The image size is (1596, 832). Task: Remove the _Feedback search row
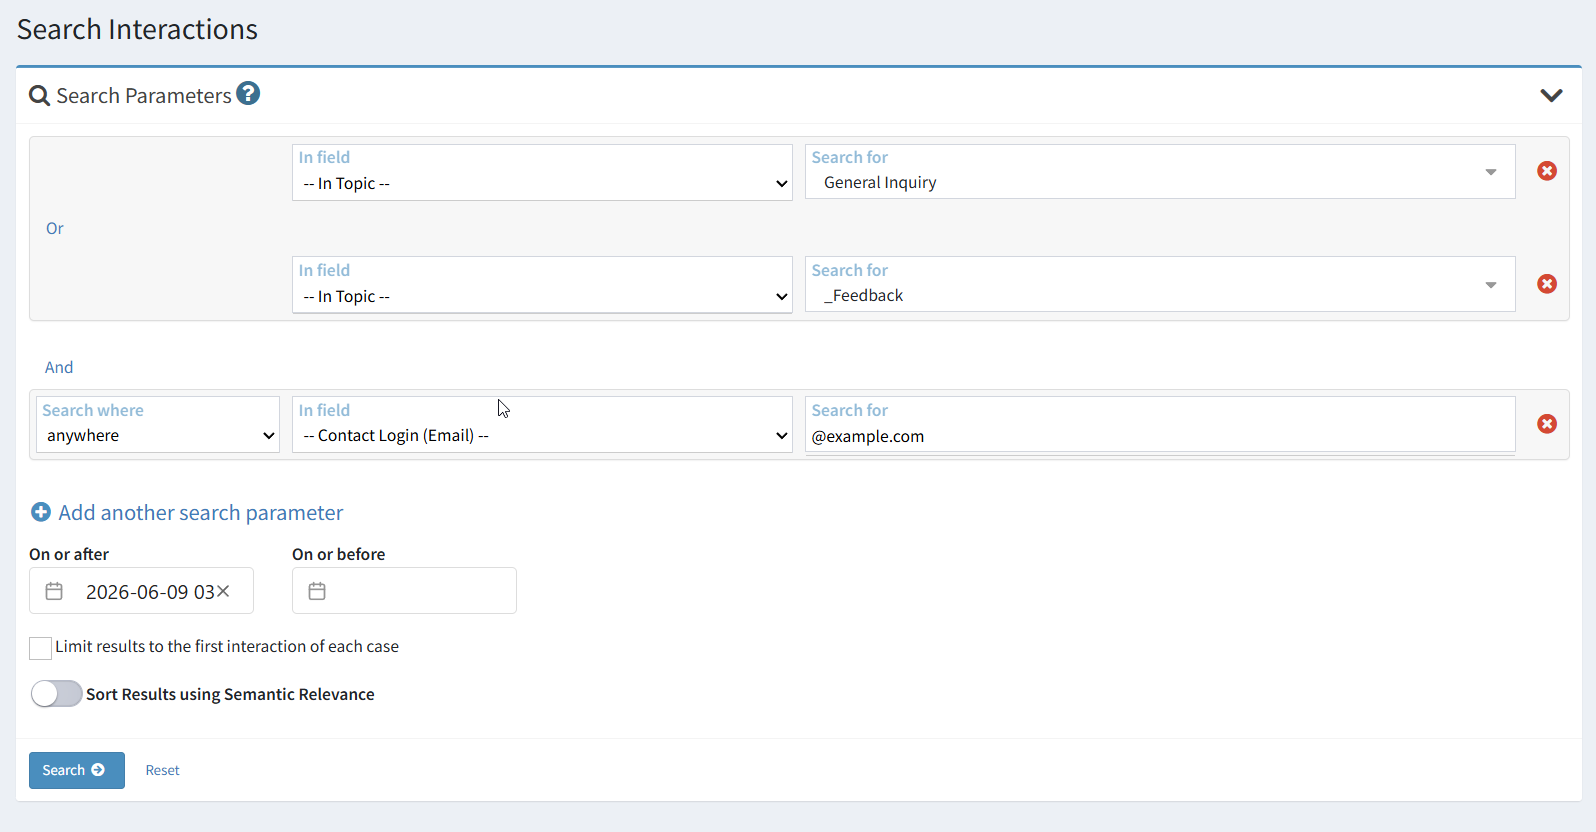(x=1547, y=284)
